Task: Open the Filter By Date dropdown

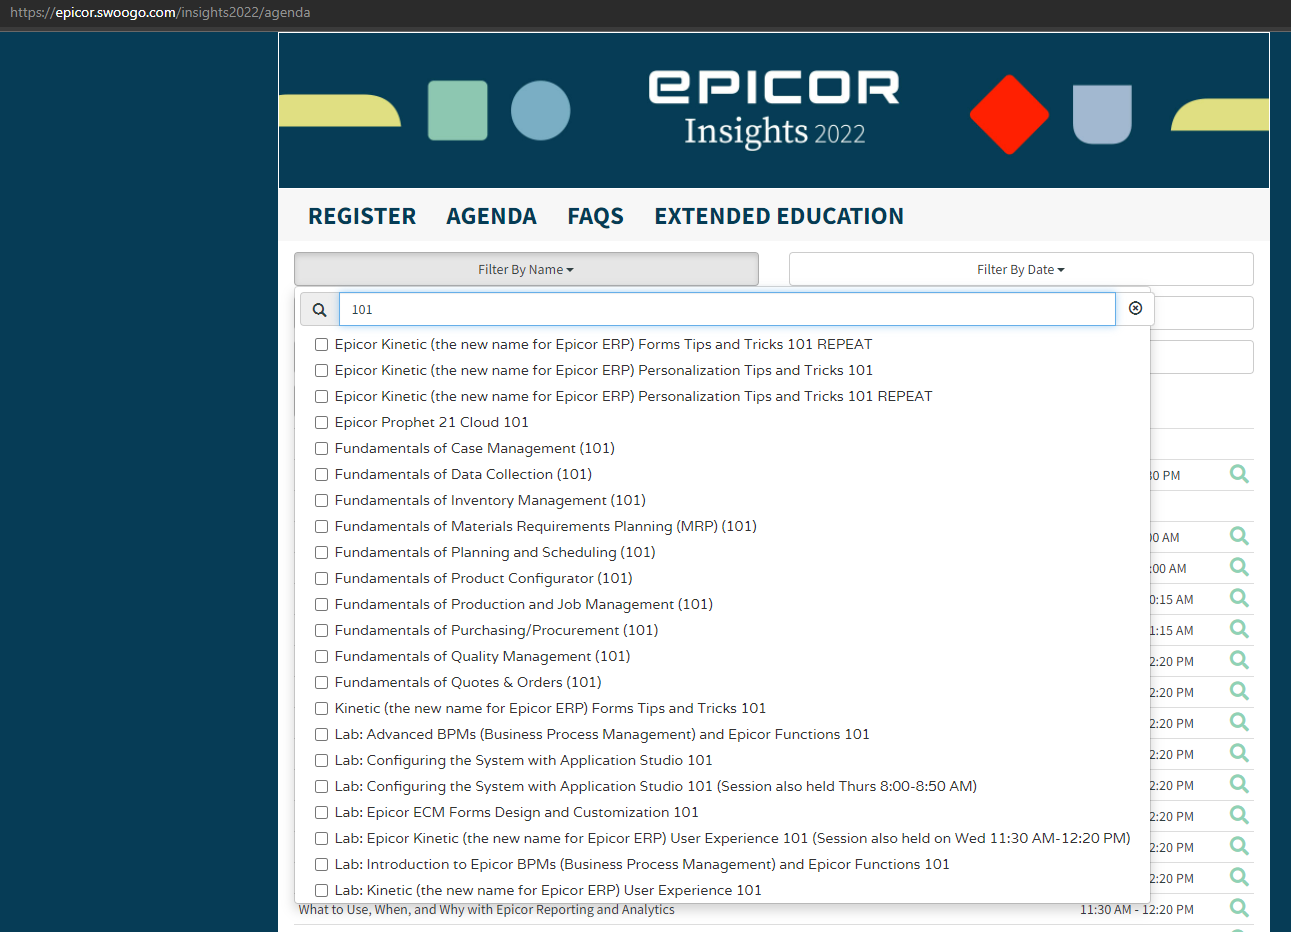Action: (1021, 269)
